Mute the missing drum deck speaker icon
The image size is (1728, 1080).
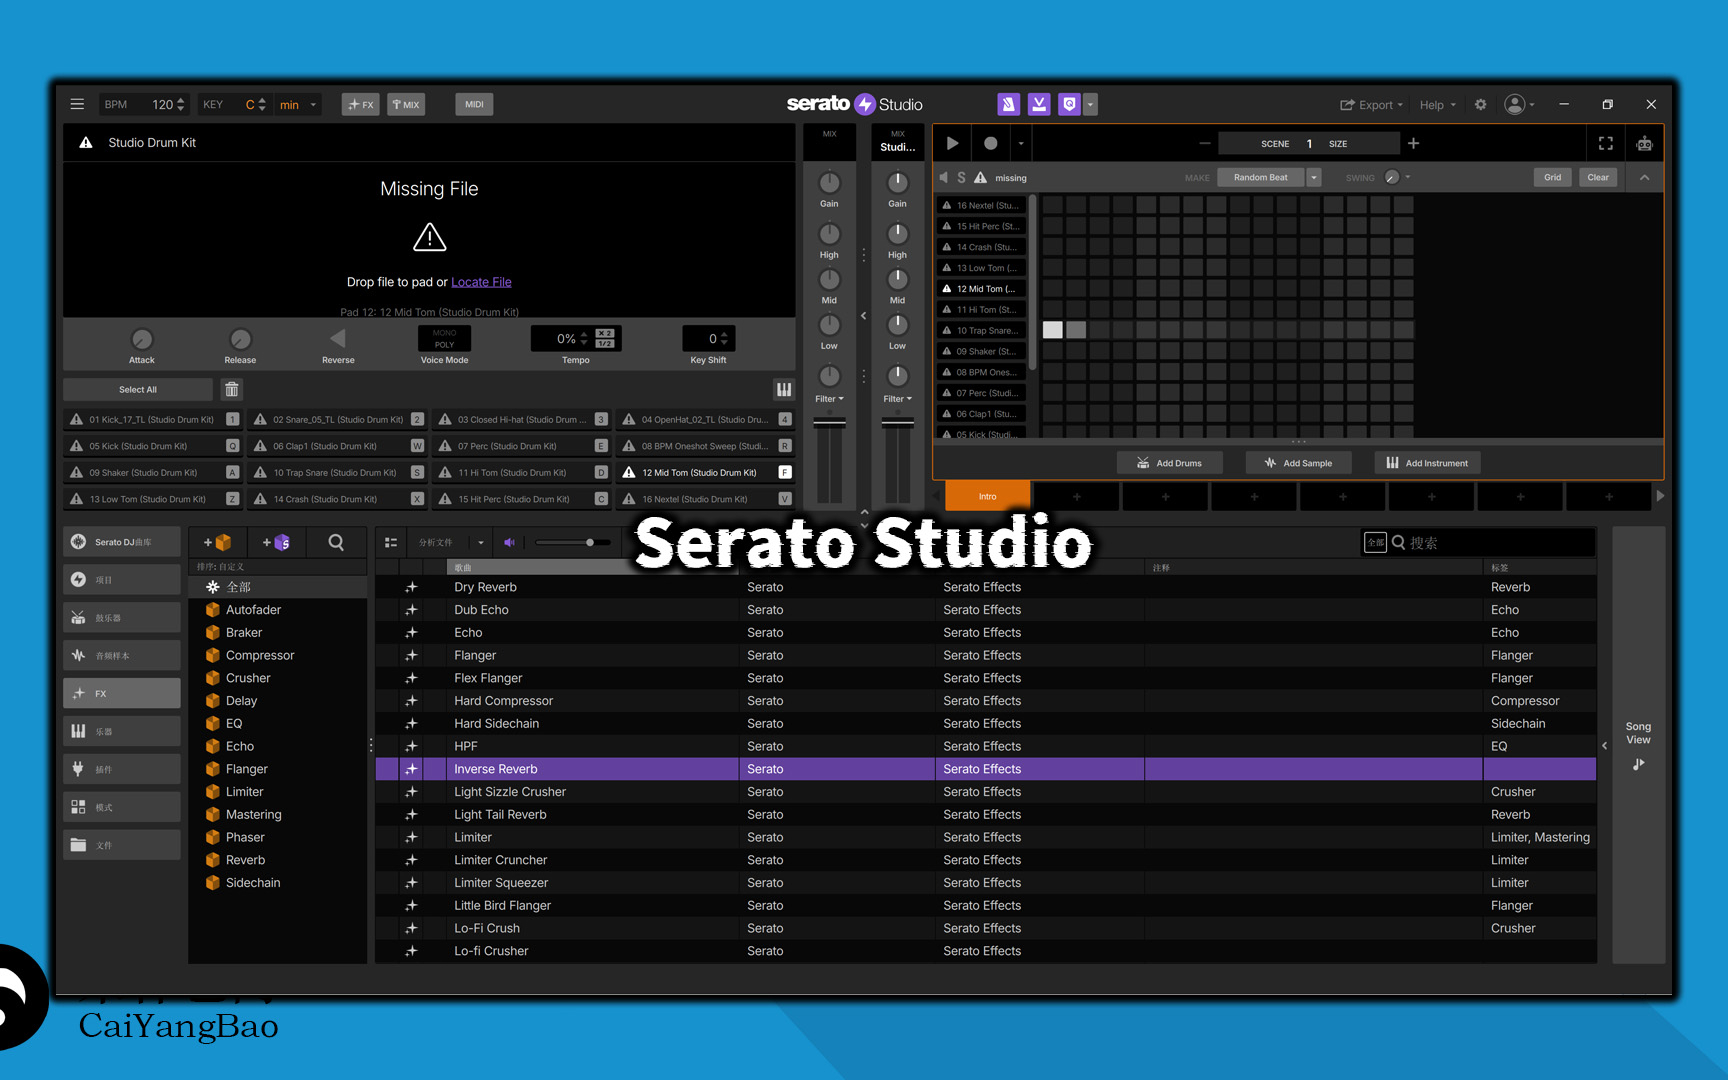(x=943, y=178)
